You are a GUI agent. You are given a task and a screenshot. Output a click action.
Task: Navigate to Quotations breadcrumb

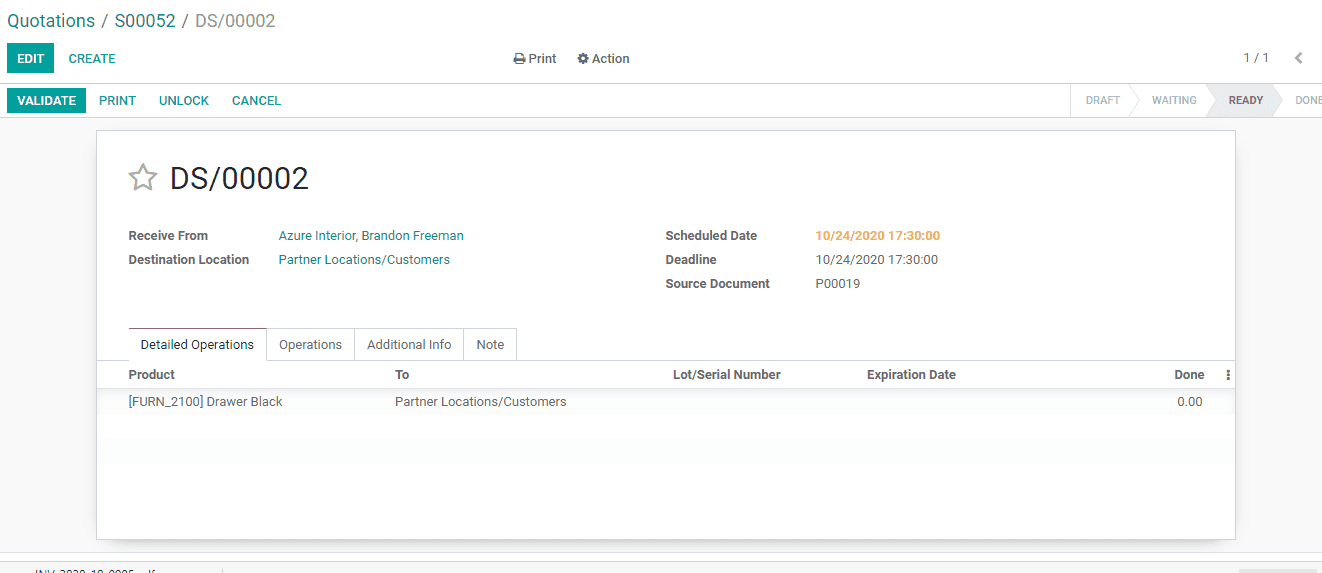(51, 21)
